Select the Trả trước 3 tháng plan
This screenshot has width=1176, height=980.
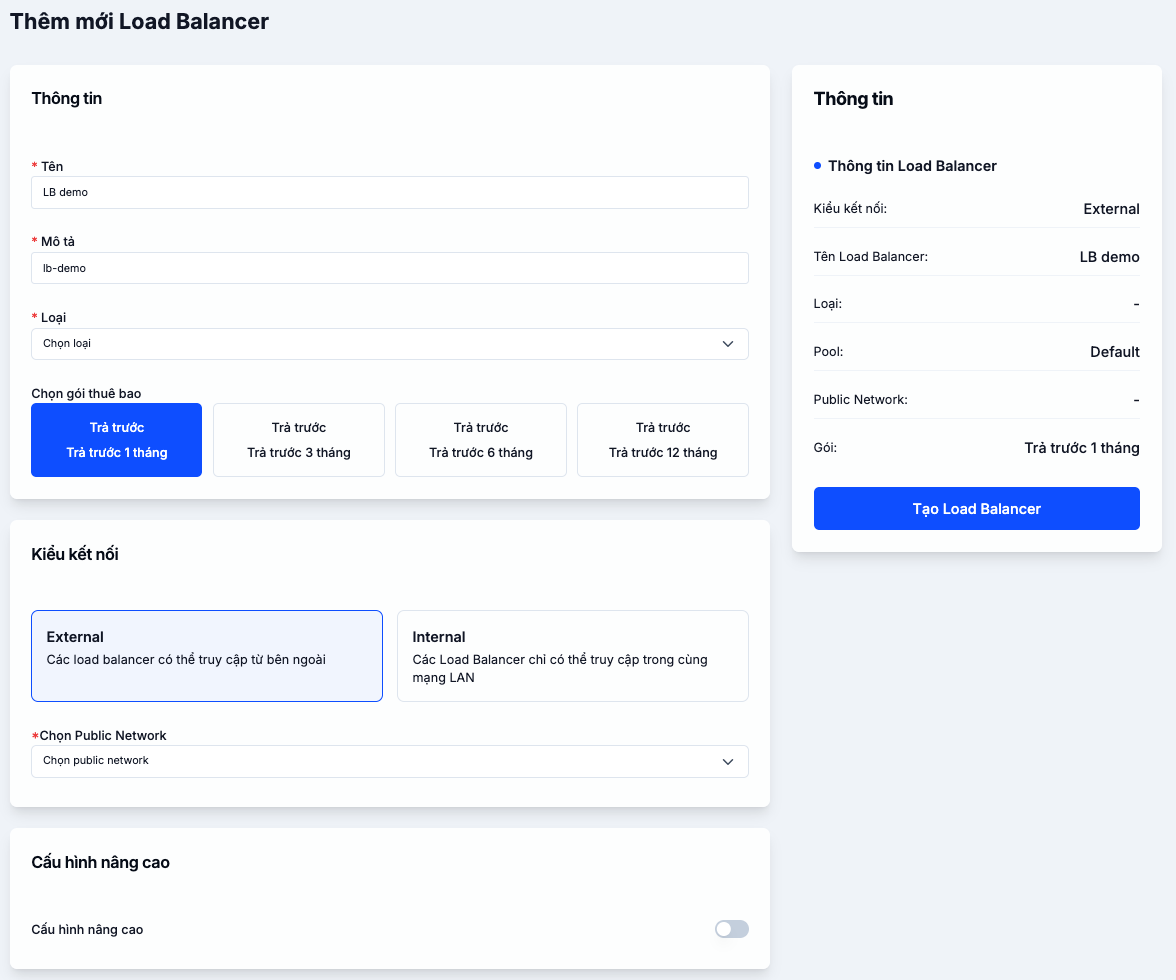(298, 440)
